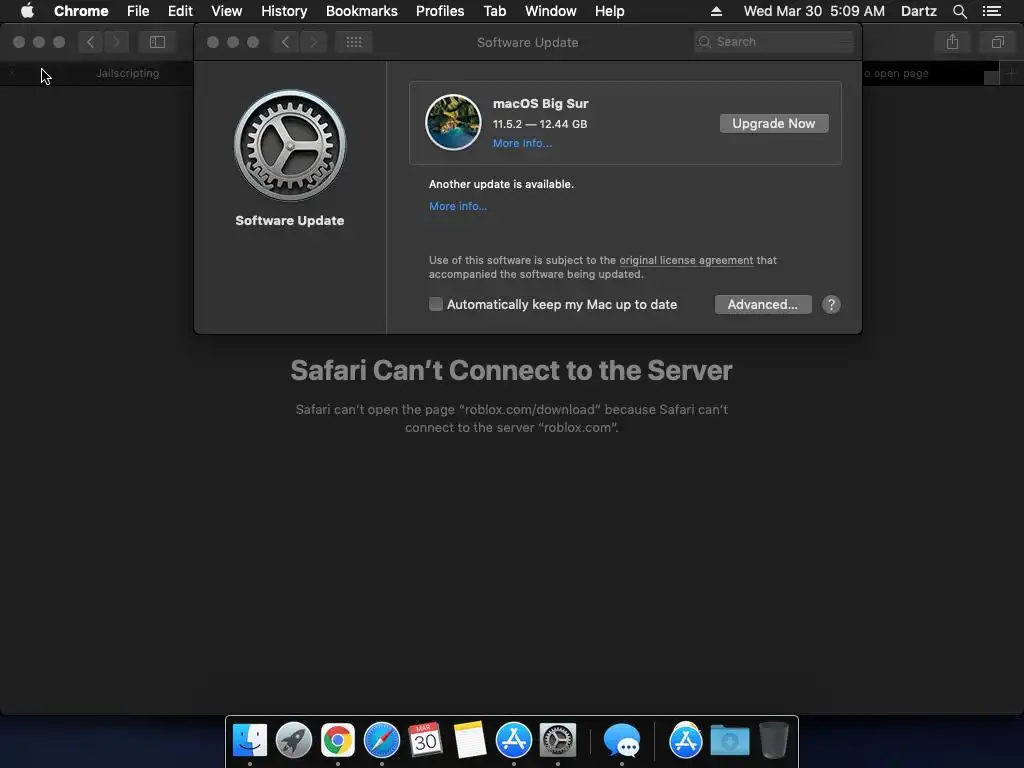Go back in Safari window toolbar
The width and height of the screenshot is (1024, 768).
click(x=91, y=42)
